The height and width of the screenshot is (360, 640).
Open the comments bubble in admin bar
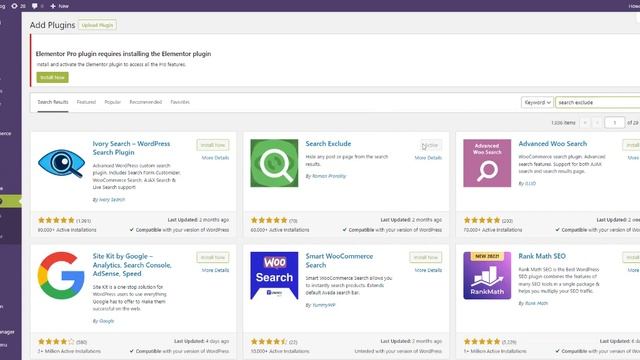35,6
